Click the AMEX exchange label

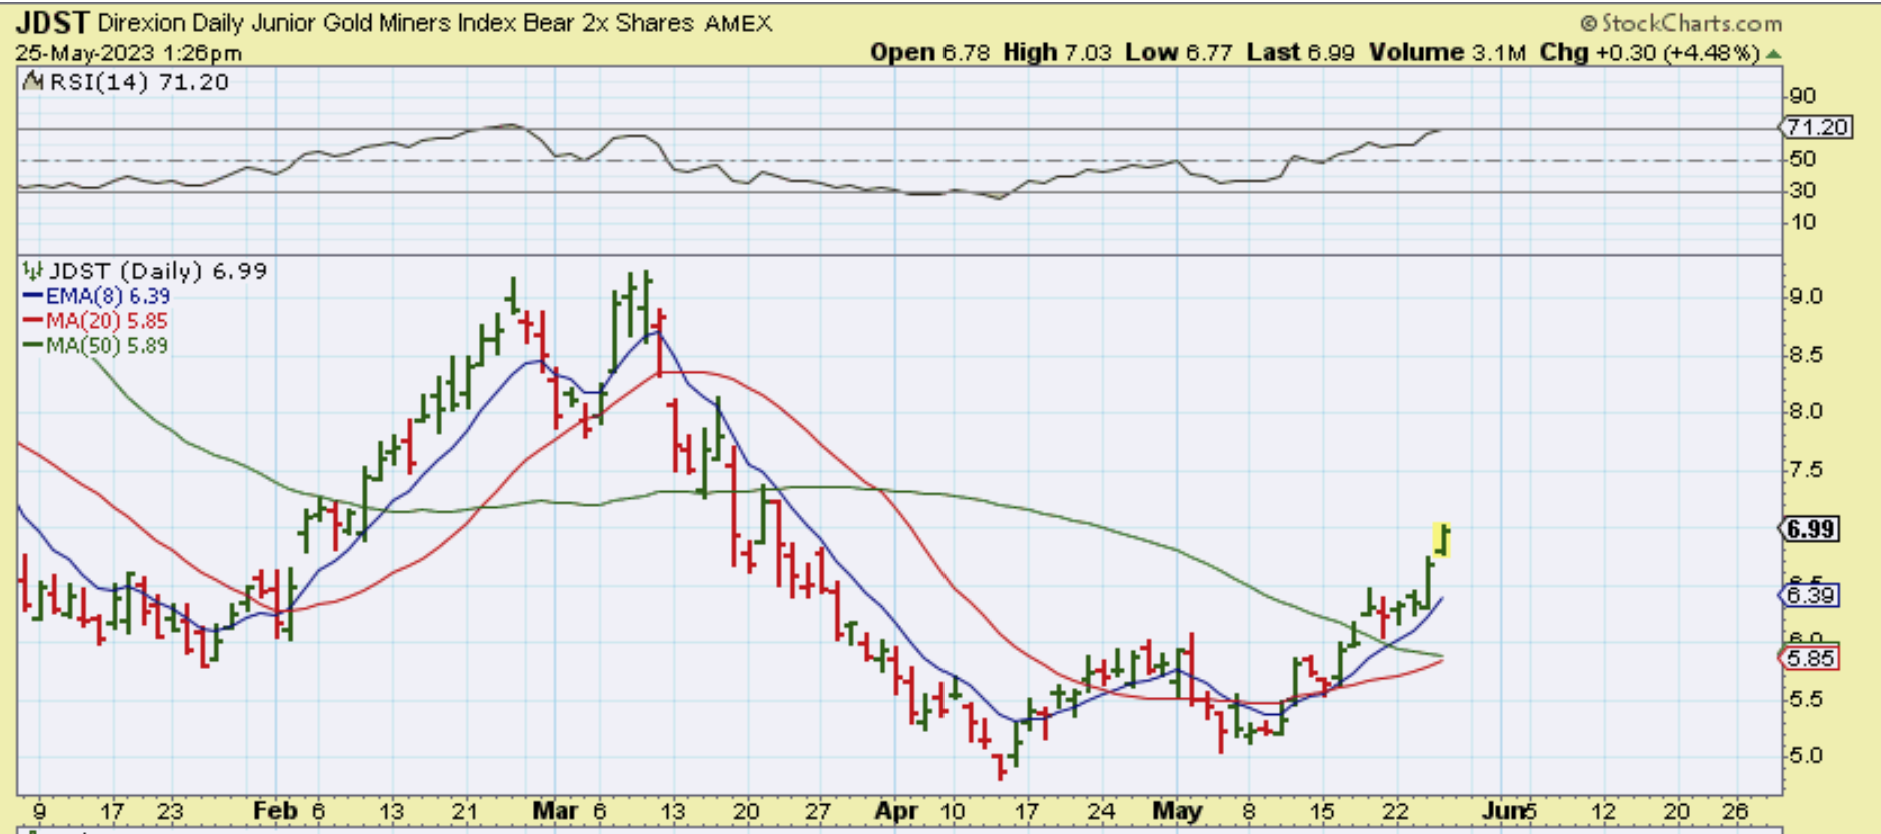click(x=738, y=23)
